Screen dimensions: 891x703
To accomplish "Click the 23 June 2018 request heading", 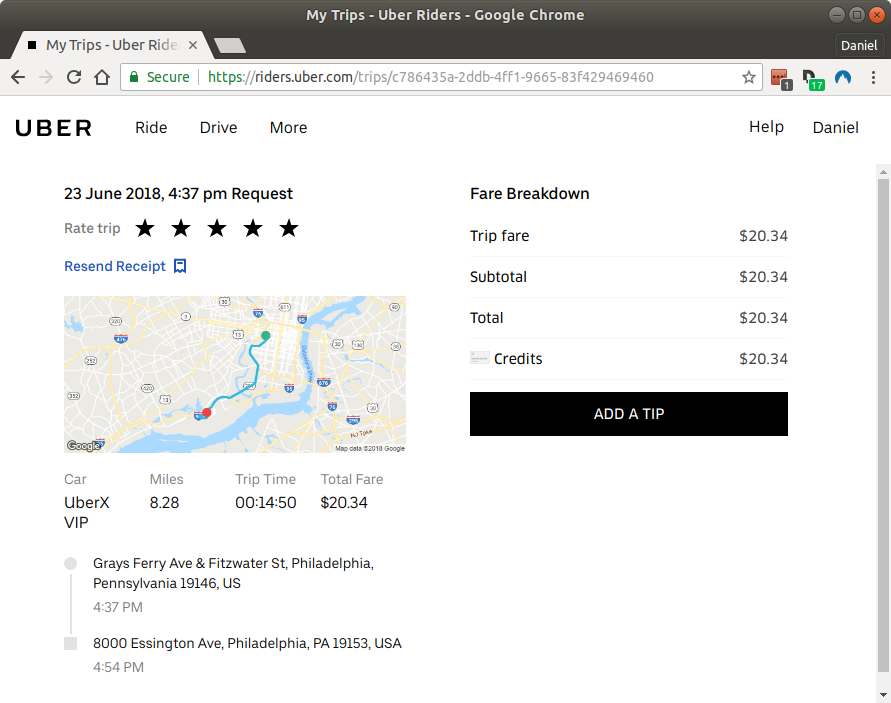I will pos(178,194).
